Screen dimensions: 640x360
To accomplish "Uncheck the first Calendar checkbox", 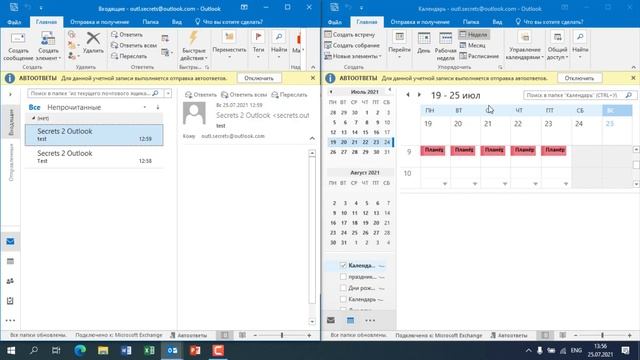I will pos(343,265).
